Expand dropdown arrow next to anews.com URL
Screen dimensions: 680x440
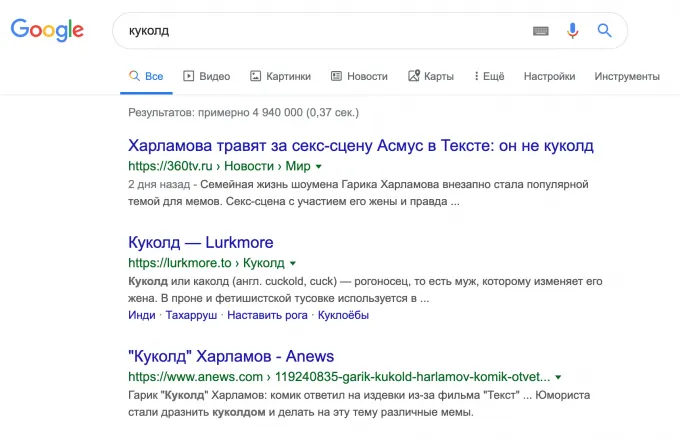[558, 378]
